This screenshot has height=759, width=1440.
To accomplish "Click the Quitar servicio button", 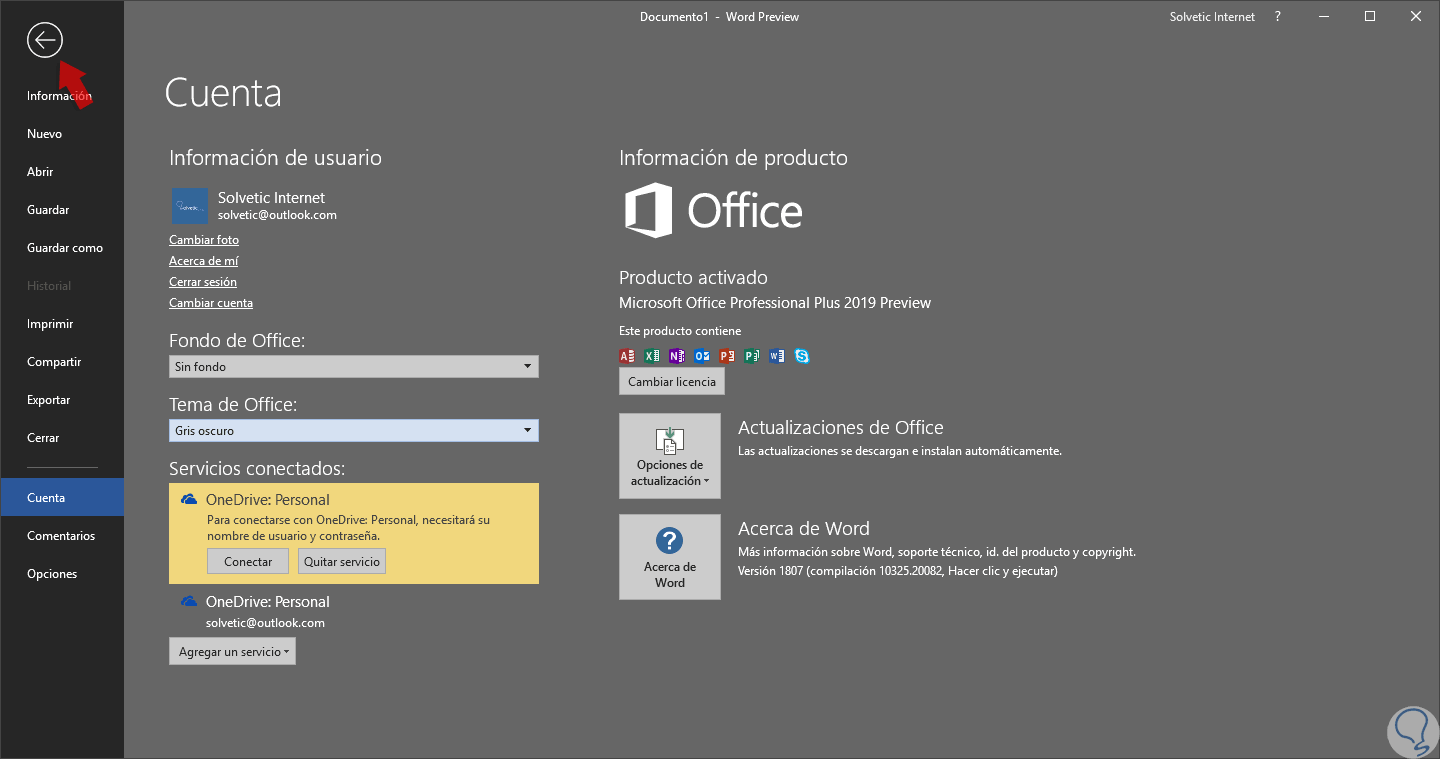I will (x=342, y=562).
